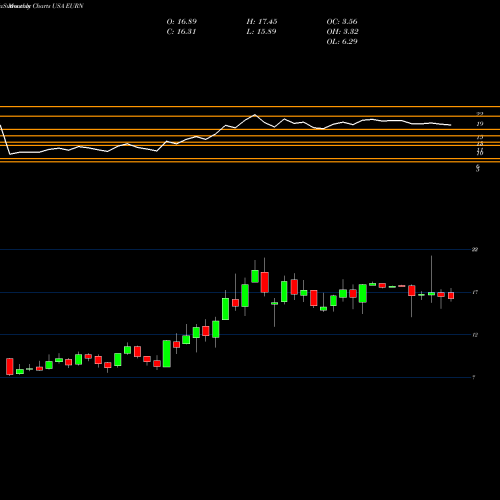Screen dimensions: 500x500
Task: Click the chart title containing USA EURN
Action: (42, 6)
